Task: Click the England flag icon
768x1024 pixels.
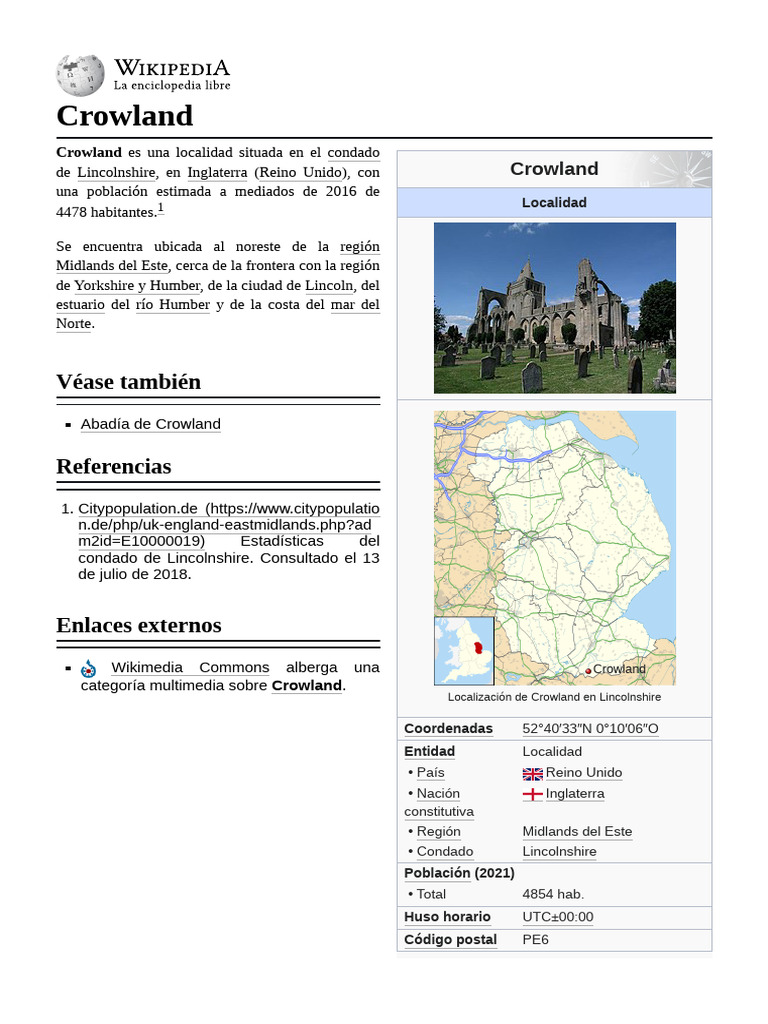Action: tap(532, 794)
